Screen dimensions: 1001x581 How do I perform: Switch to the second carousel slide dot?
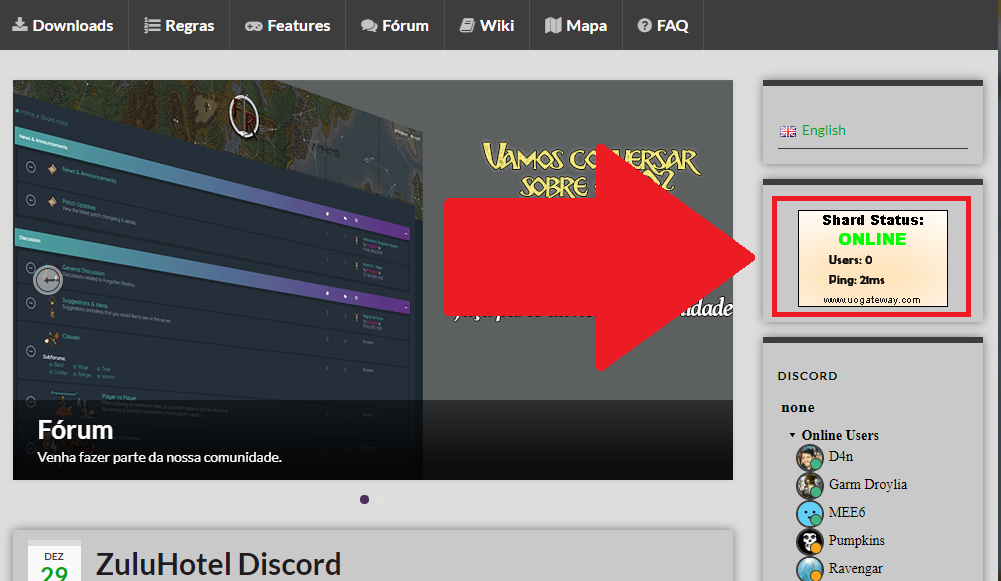click(380, 499)
